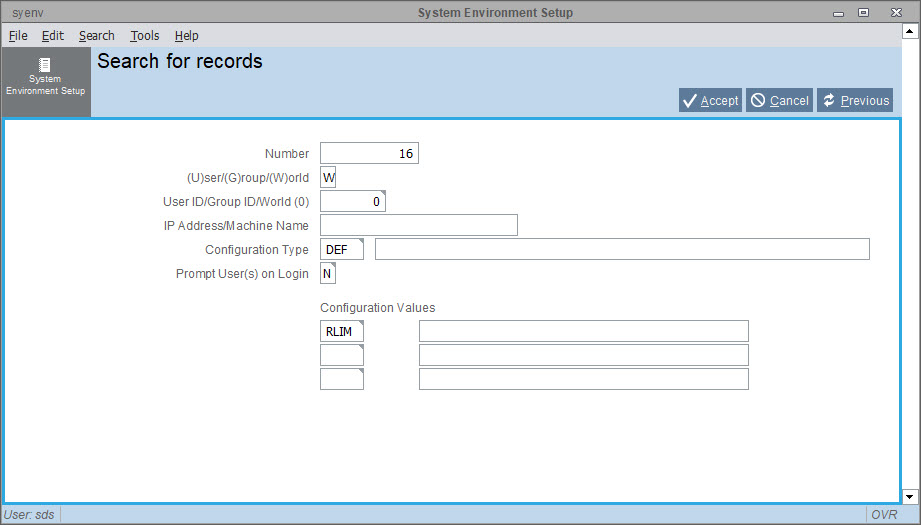
Task: Open the Help menu
Action: [x=187, y=36]
